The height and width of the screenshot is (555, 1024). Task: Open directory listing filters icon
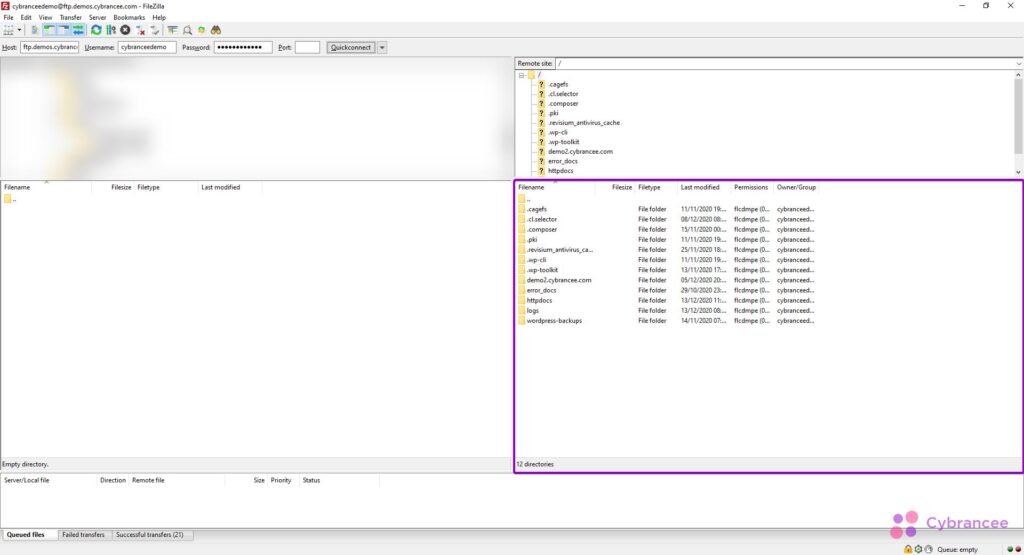pyautogui.click(x=172, y=30)
